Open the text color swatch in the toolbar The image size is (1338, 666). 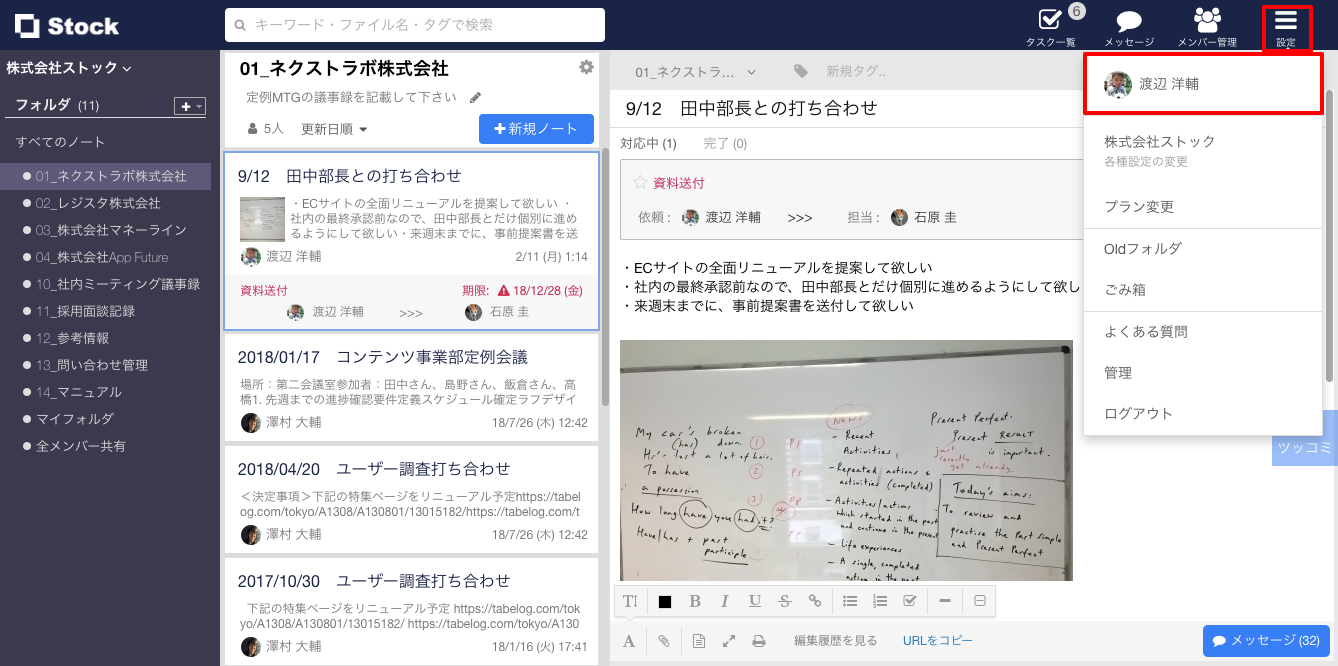pos(666,601)
